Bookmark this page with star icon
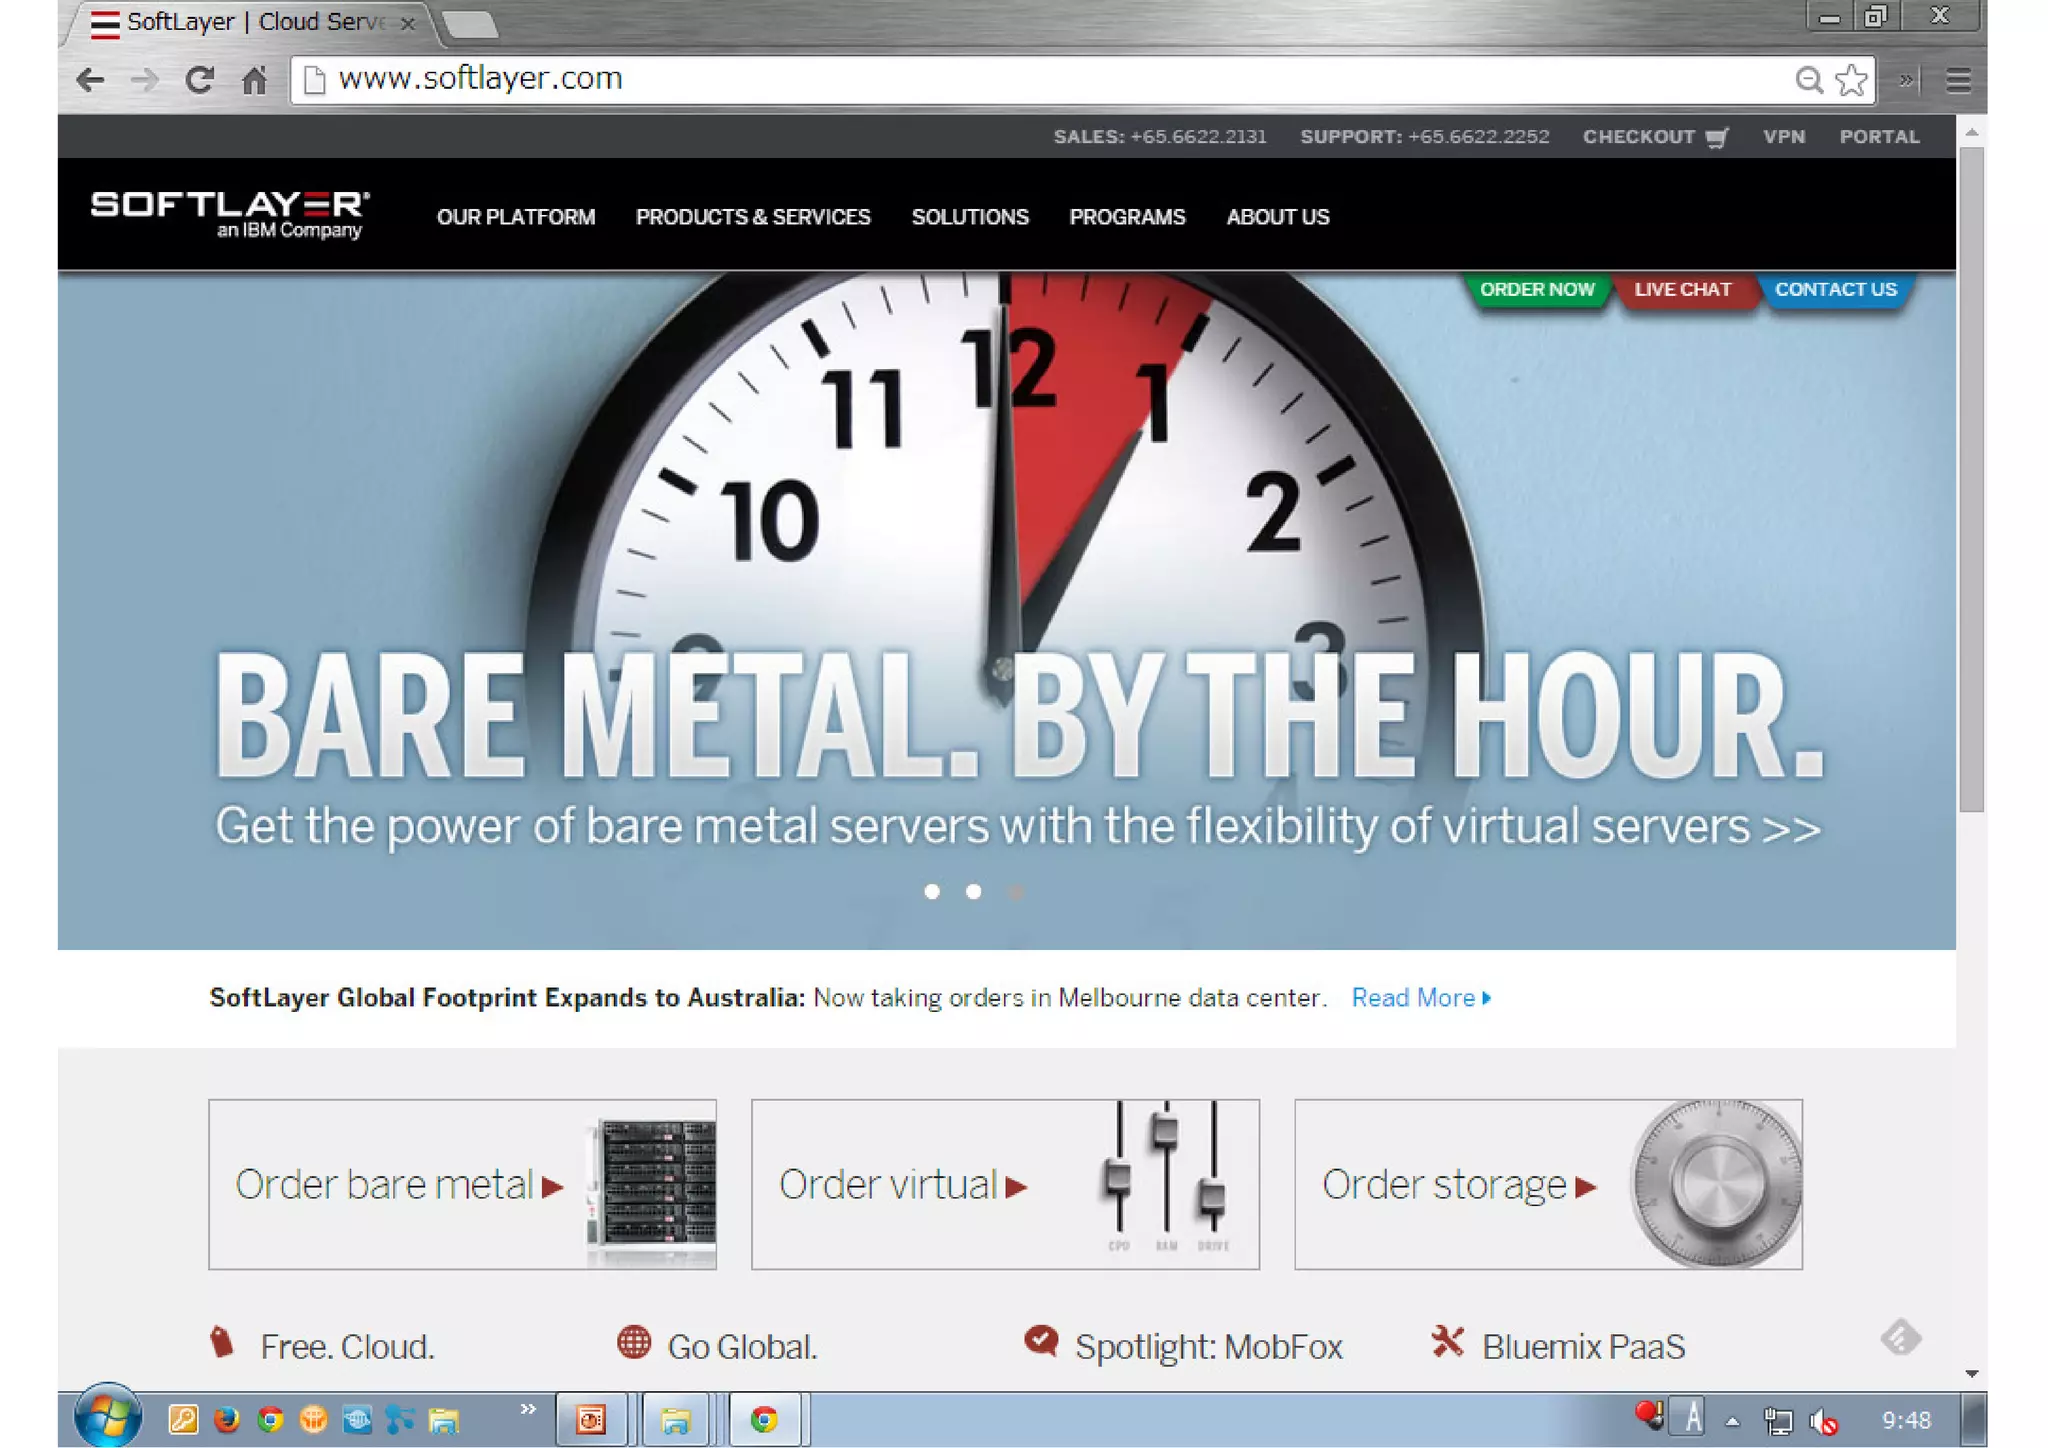The image size is (2048, 1448). (x=1852, y=80)
